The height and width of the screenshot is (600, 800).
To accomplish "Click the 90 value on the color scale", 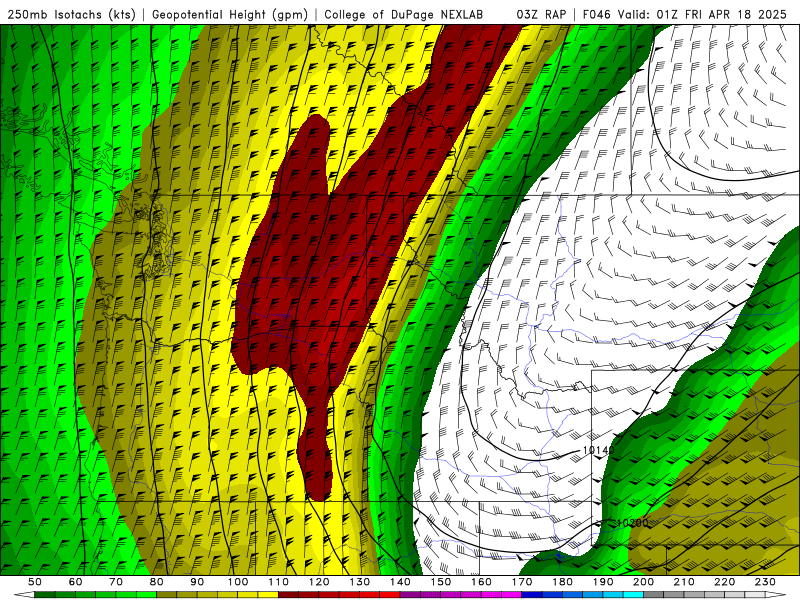I will point(197,582).
